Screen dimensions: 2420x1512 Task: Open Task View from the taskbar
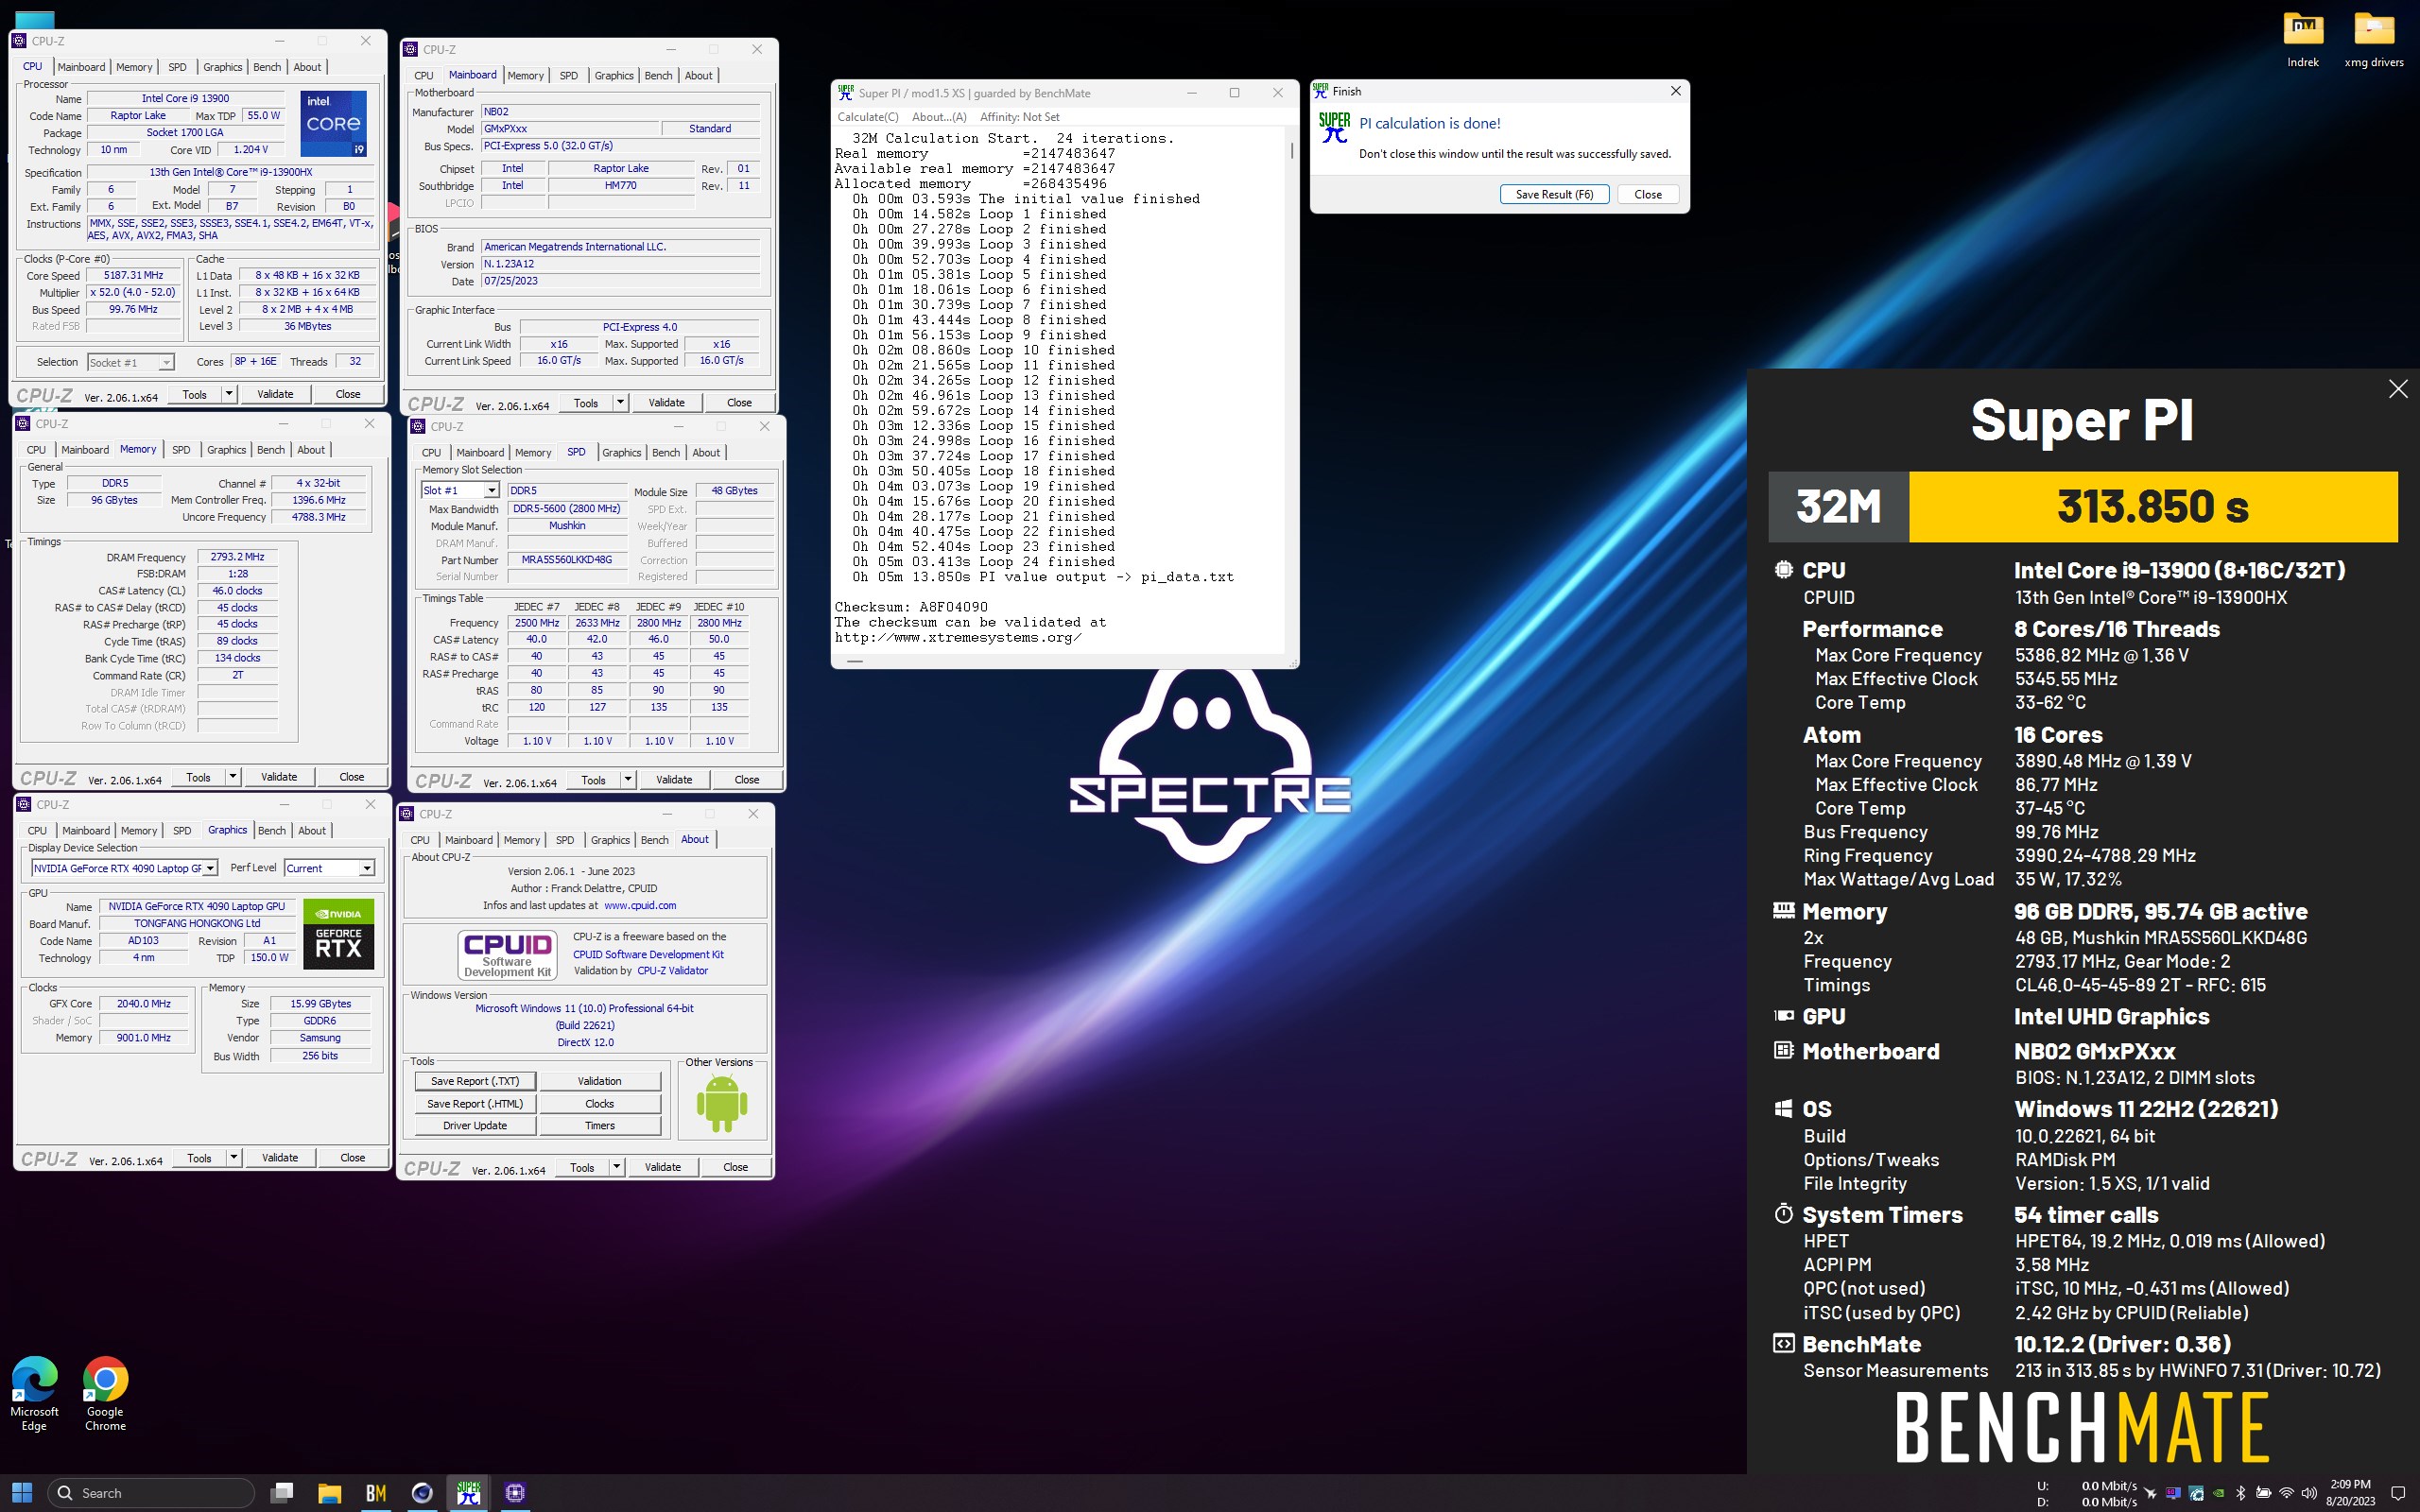[282, 1492]
